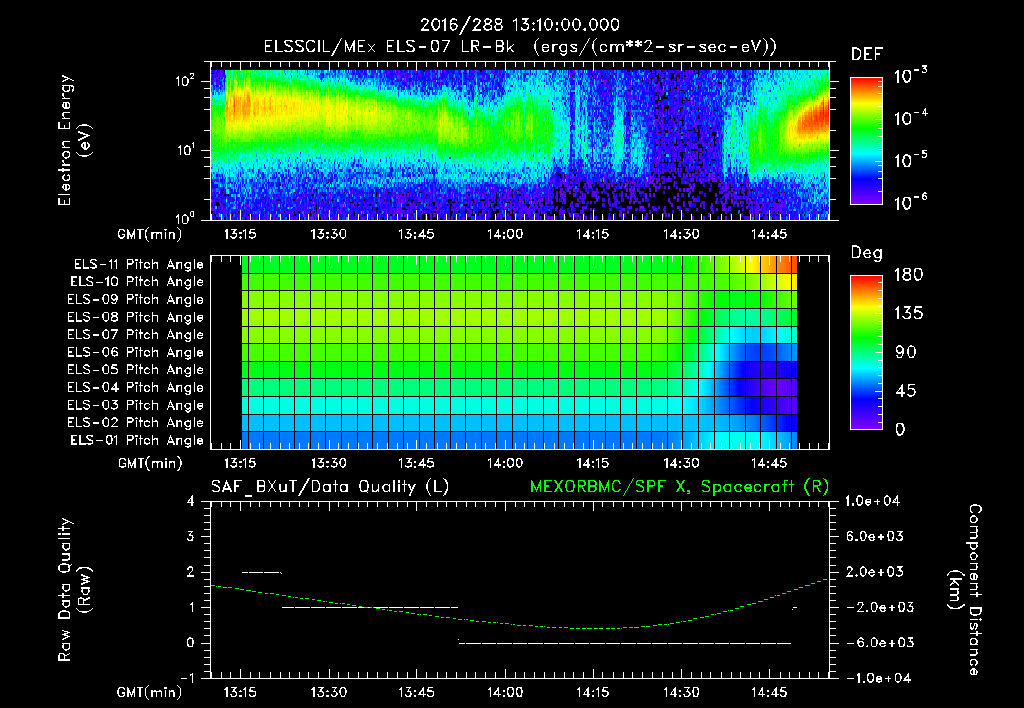This screenshot has width=1024, height=708.
Task: Select the ELS-01 Pitch Angle row label
Action: click(136, 440)
